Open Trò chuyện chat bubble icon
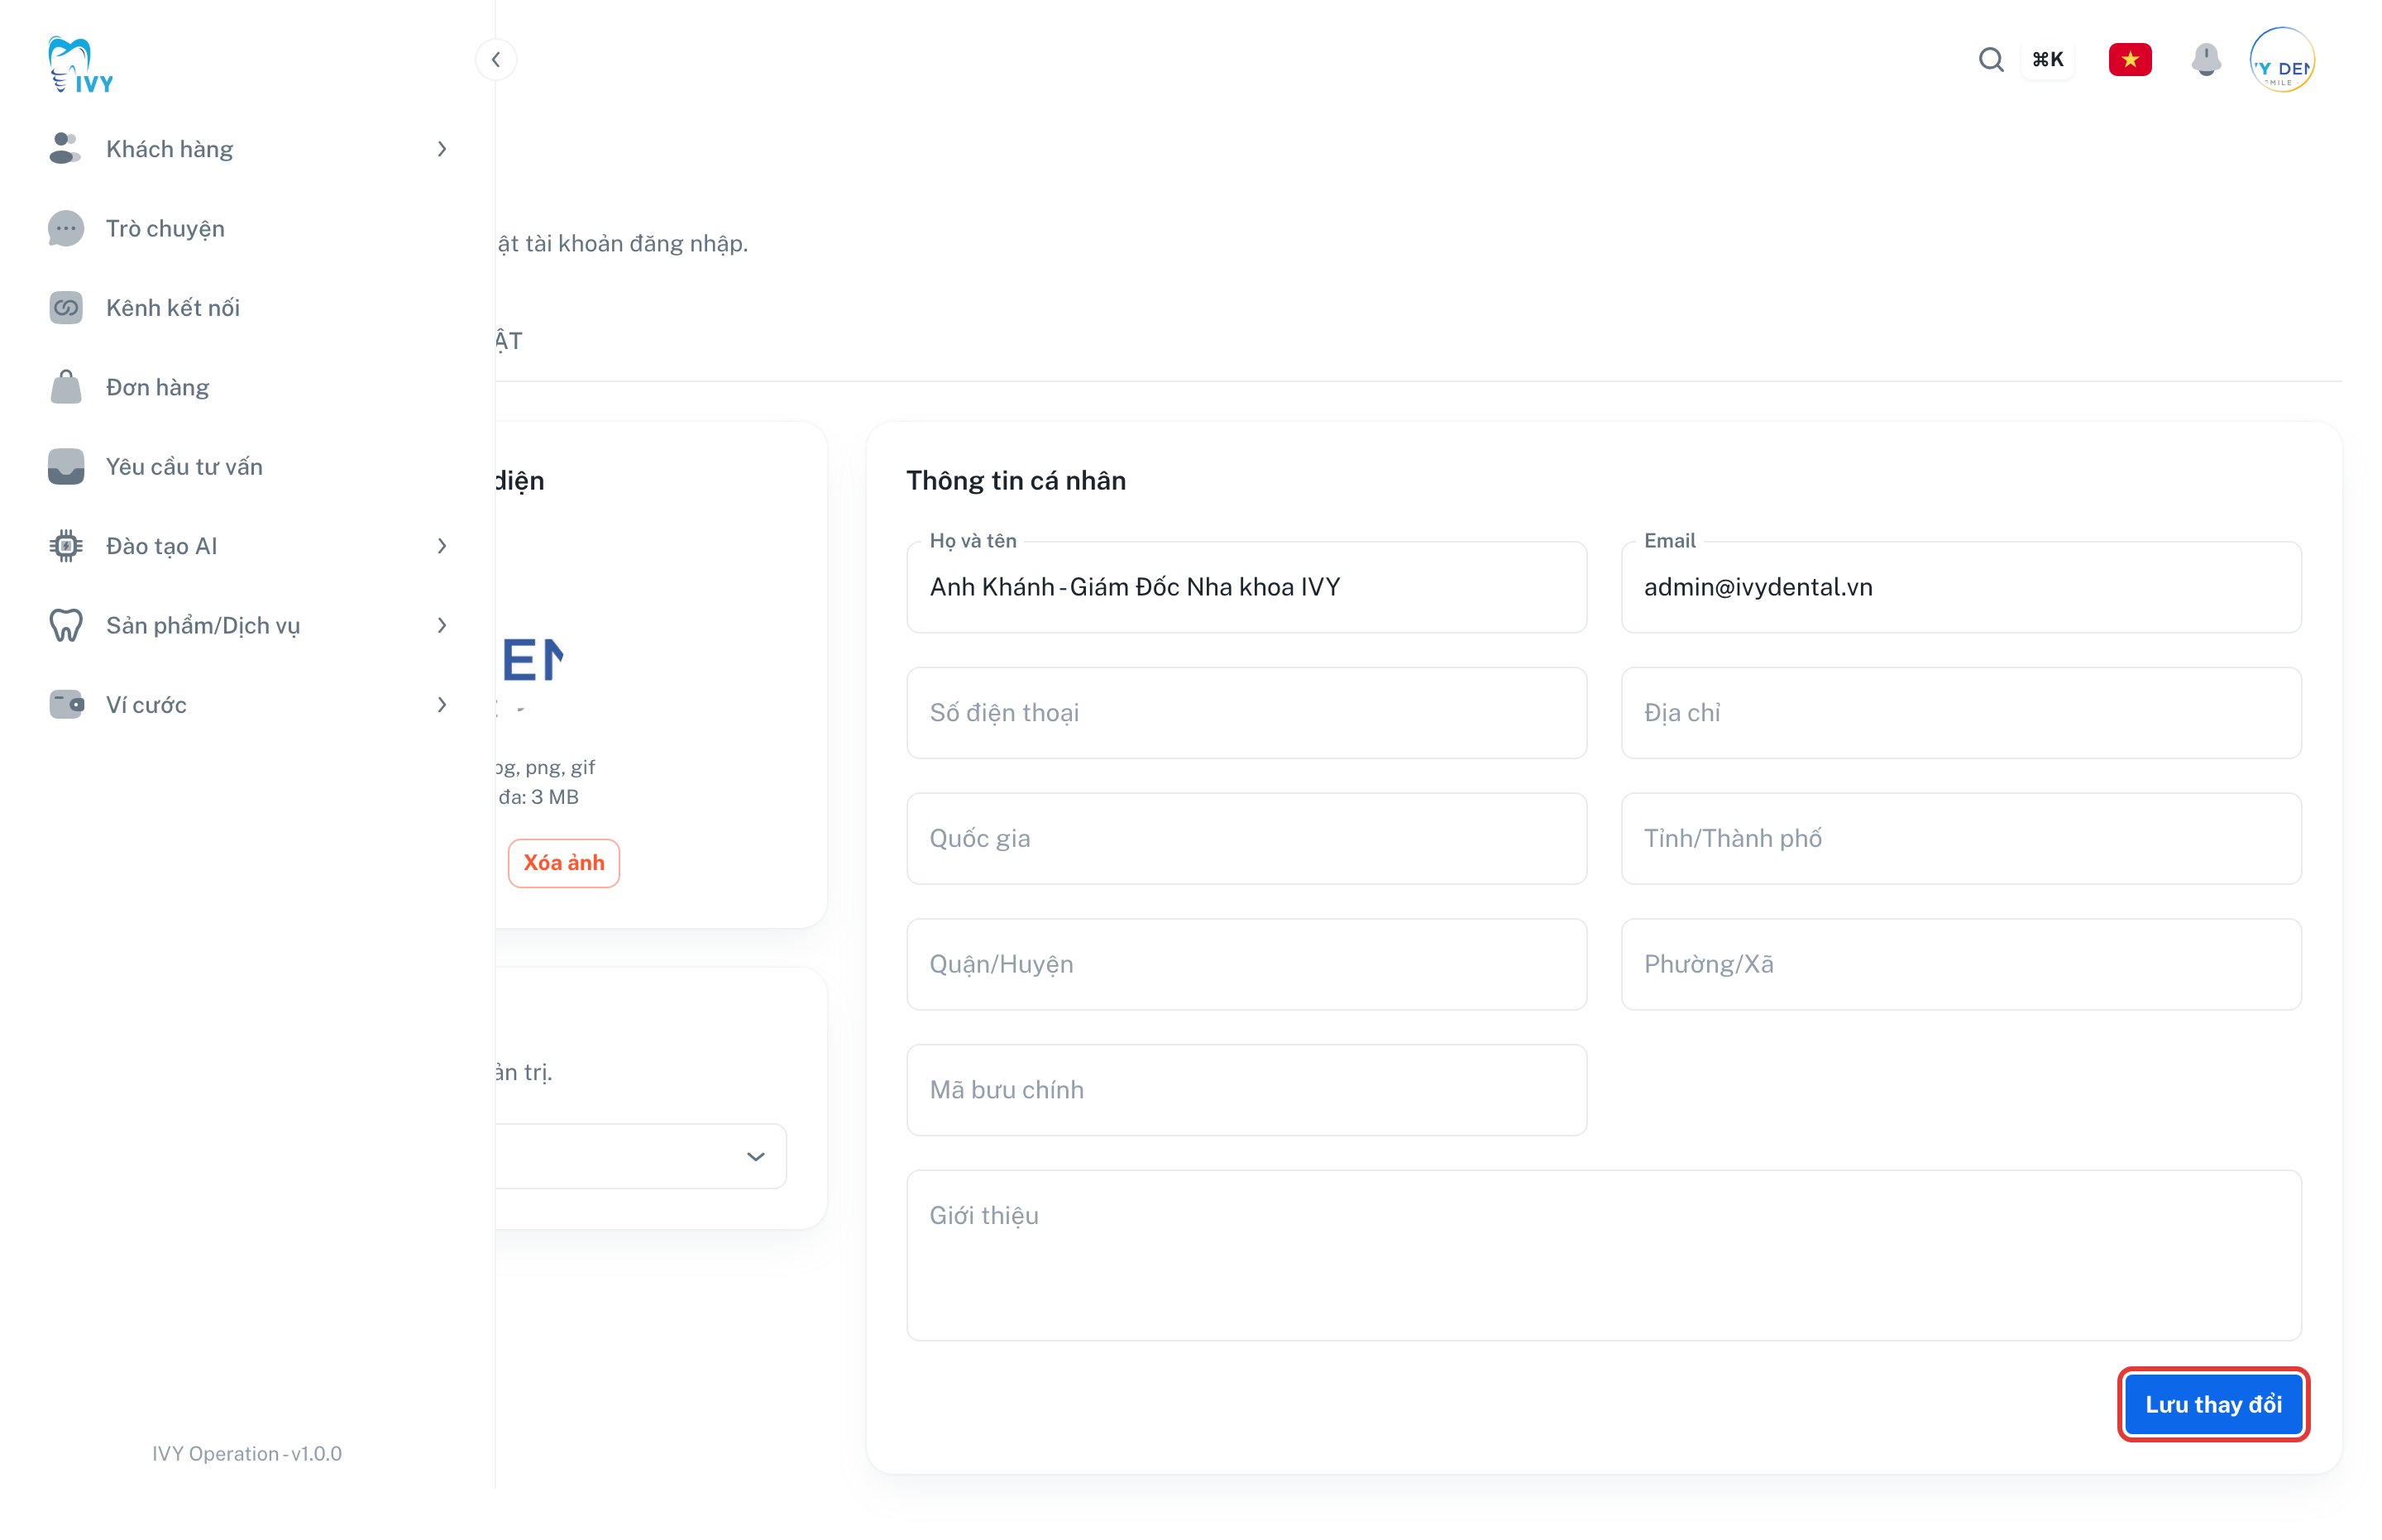Image resolution: width=2382 pixels, height=1540 pixels. click(65, 228)
